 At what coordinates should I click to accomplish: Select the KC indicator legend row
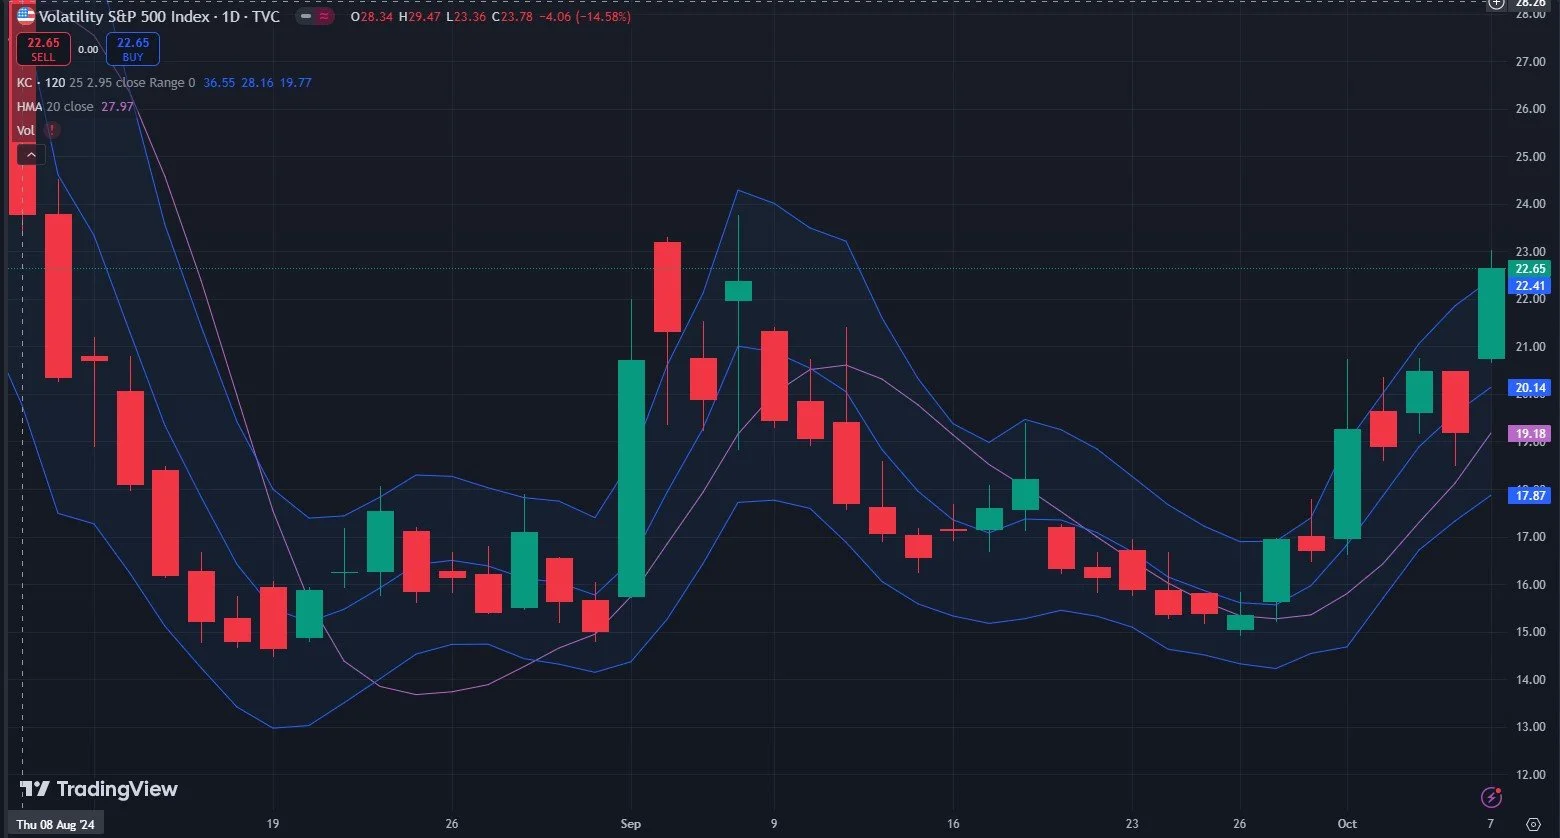tap(164, 82)
